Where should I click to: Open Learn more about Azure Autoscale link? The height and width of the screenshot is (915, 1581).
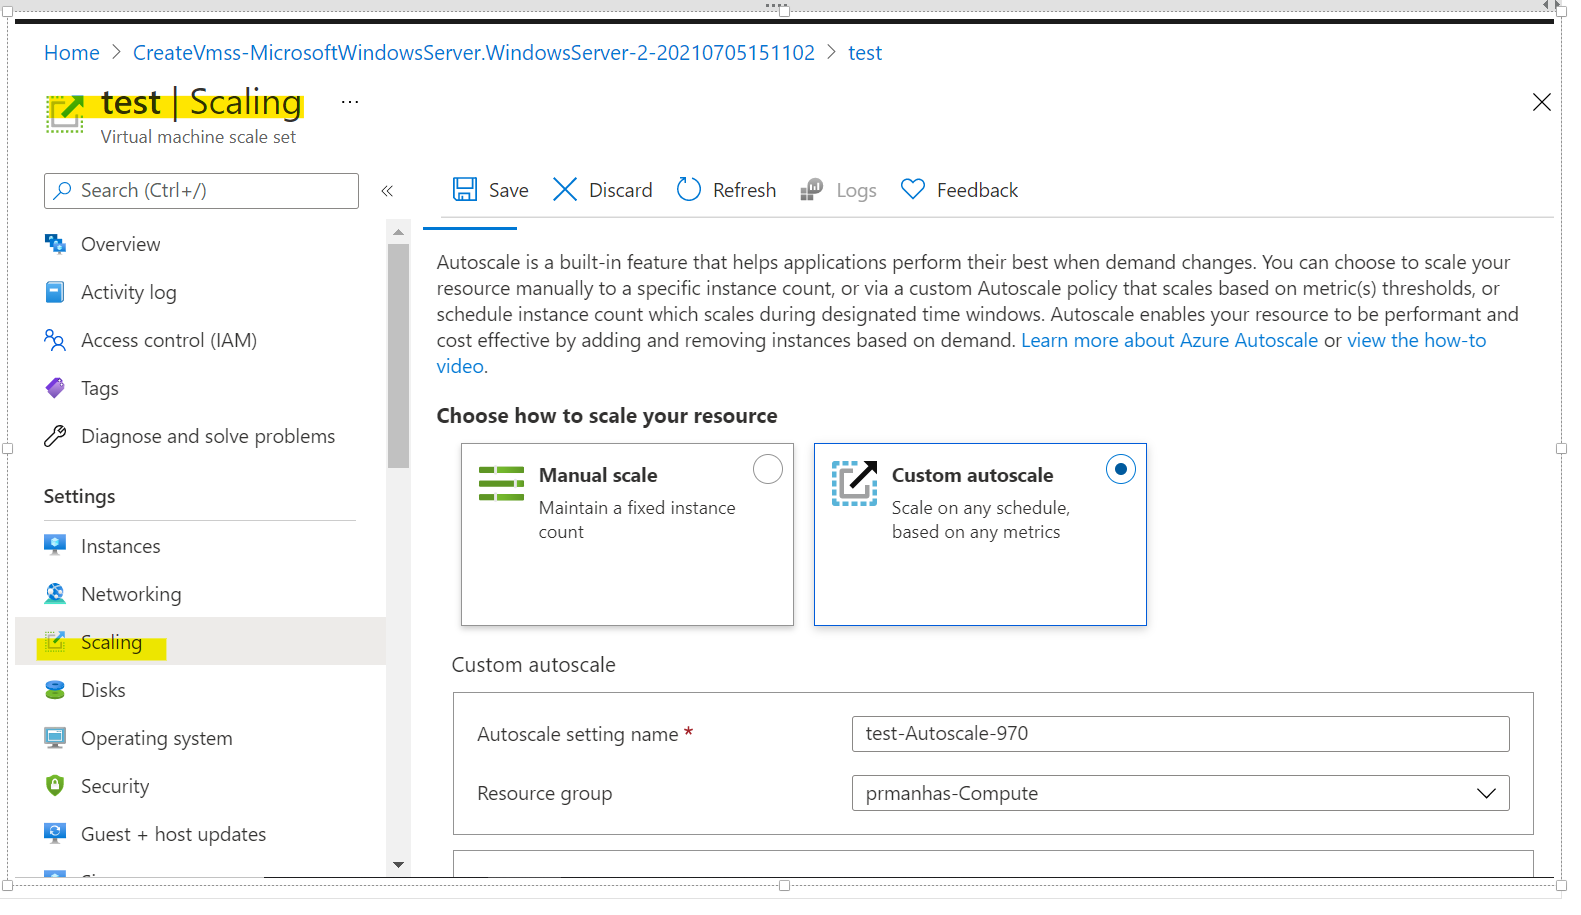pyautogui.click(x=1169, y=340)
